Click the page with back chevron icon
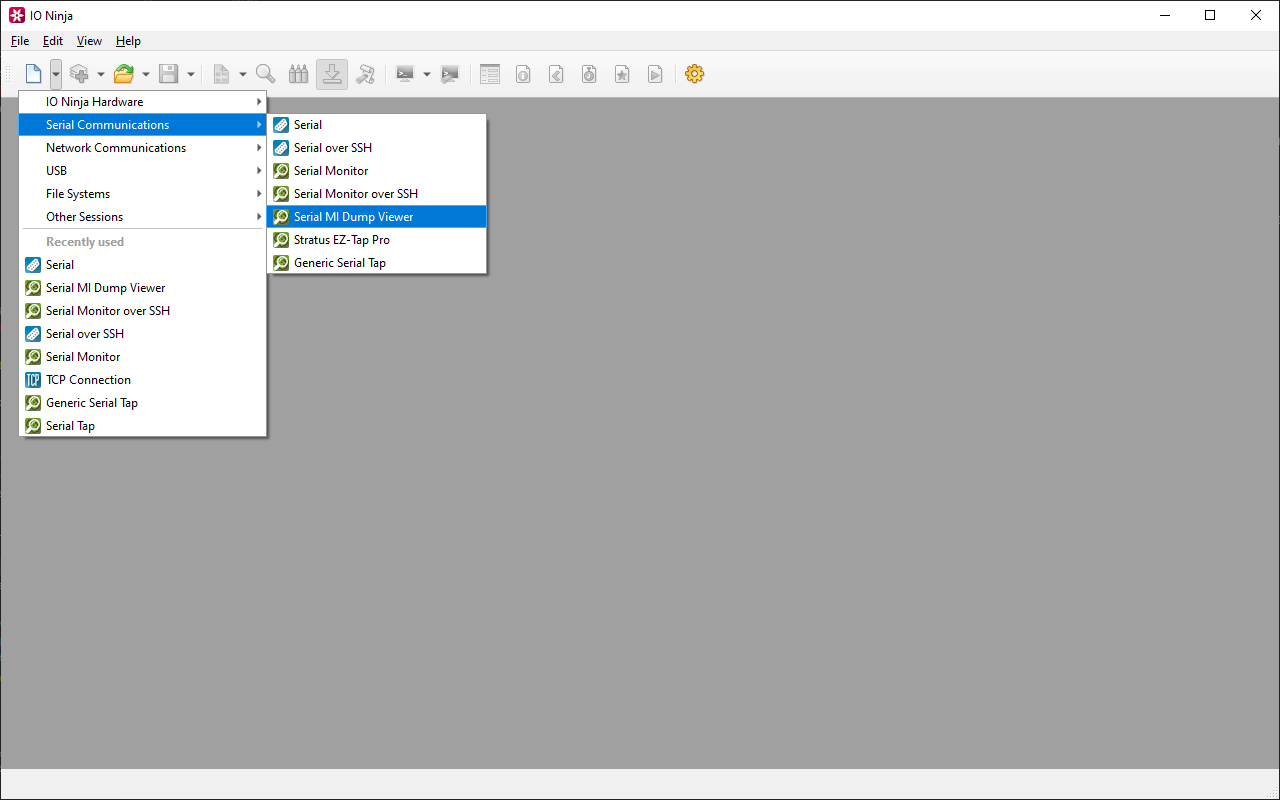Image resolution: width=1280 pixels, height=800 pixels. pyautogui.click(x=556, y=74)
